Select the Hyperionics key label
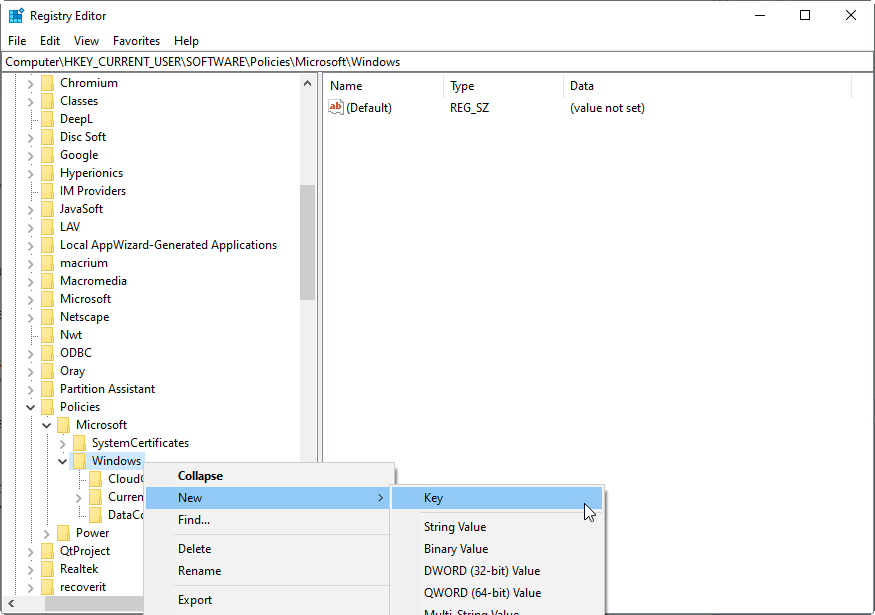Screen dimensions: 875x615 pyautogui.click(x=92, y=173)
